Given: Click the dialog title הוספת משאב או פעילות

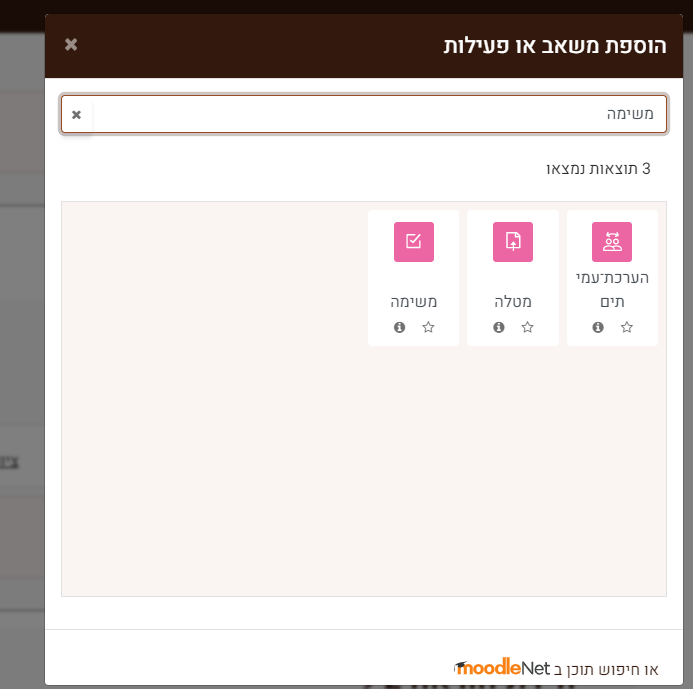Looking at the screenshot, I should click(555, 46).
